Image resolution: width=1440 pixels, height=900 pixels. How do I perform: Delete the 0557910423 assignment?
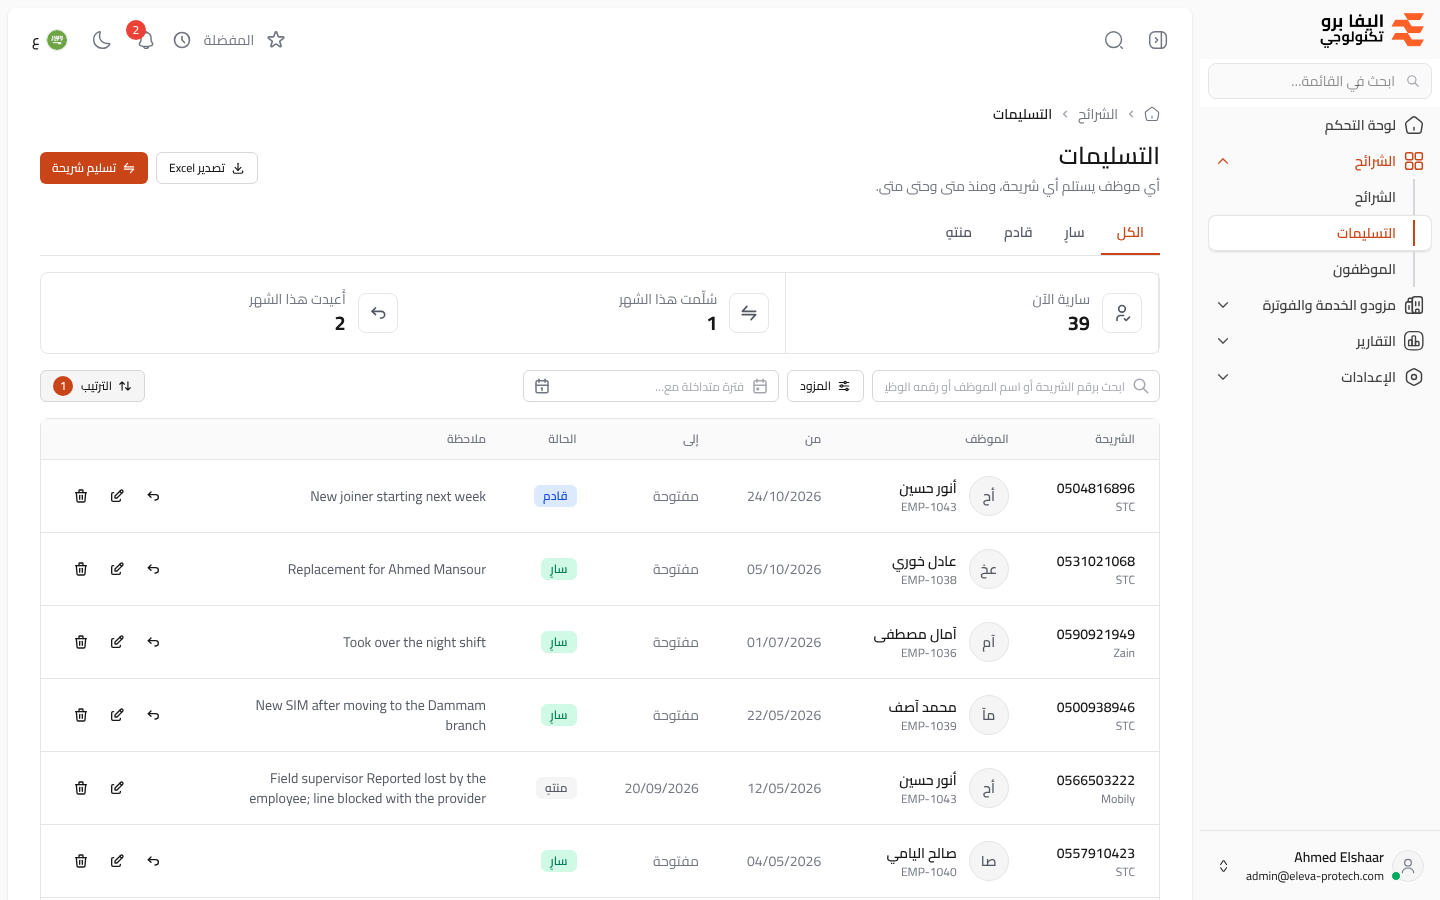point(81,861)
